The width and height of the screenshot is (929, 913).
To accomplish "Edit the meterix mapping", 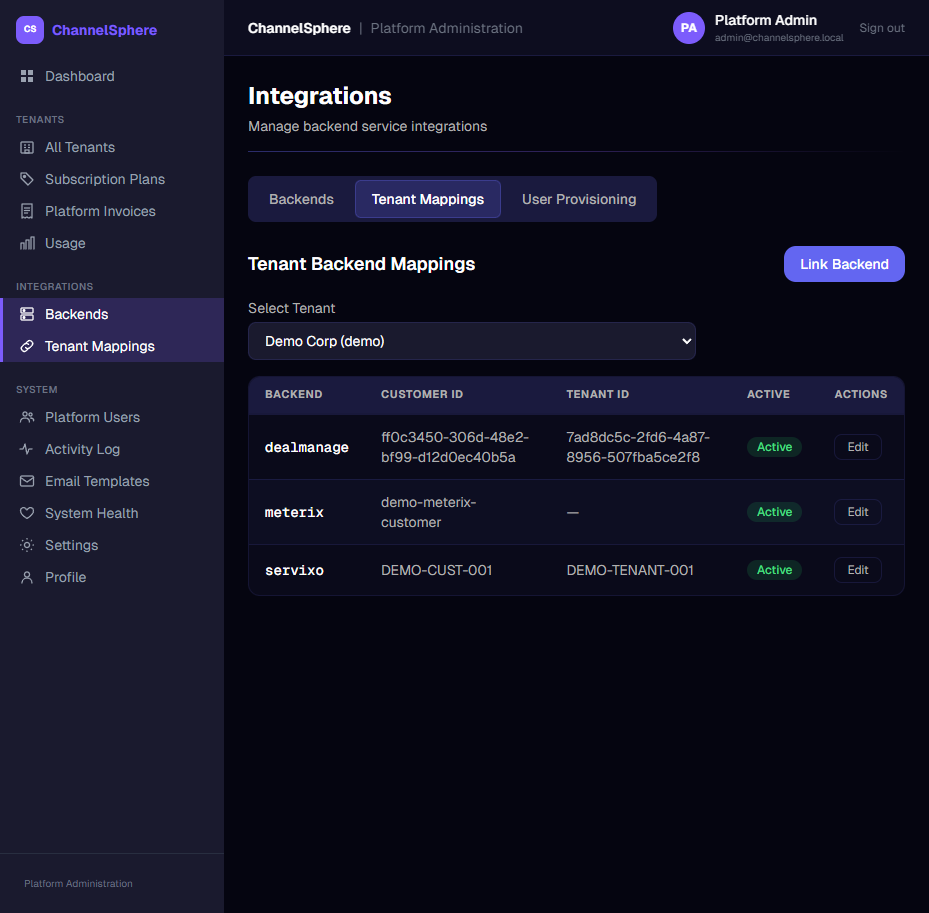I will [x=857, y=512].
